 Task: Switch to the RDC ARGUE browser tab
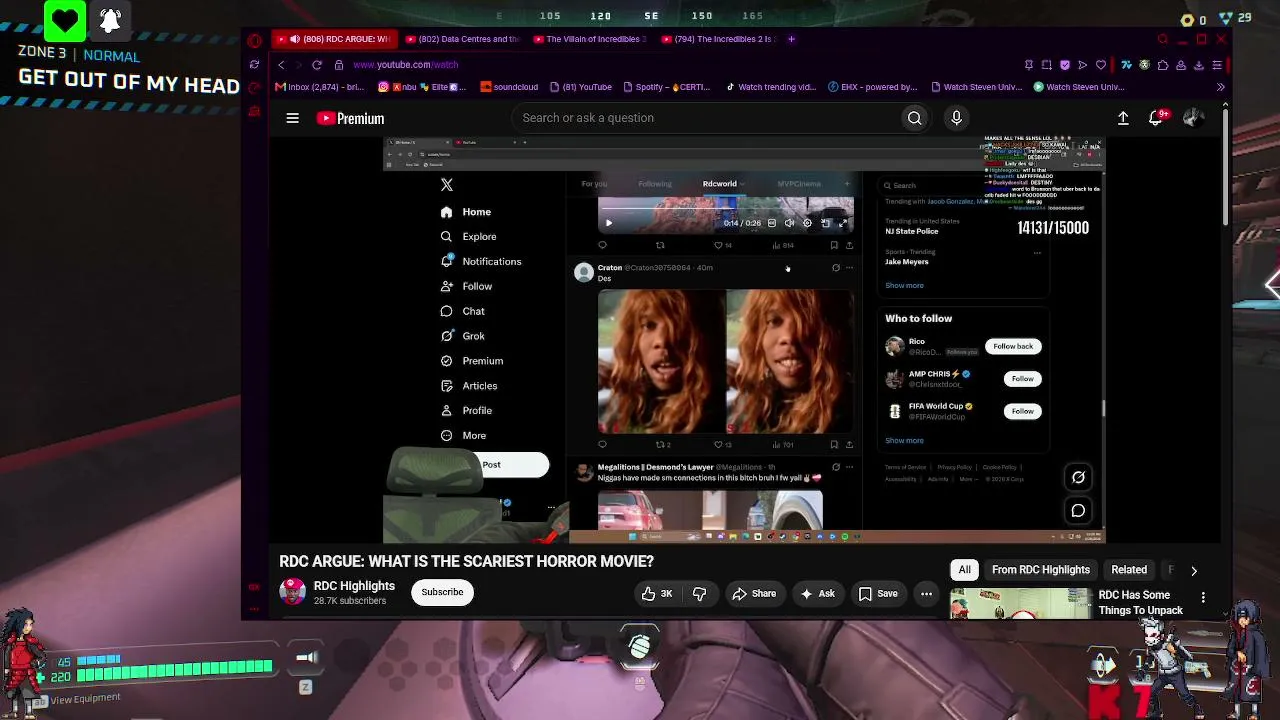click(334, 39)
